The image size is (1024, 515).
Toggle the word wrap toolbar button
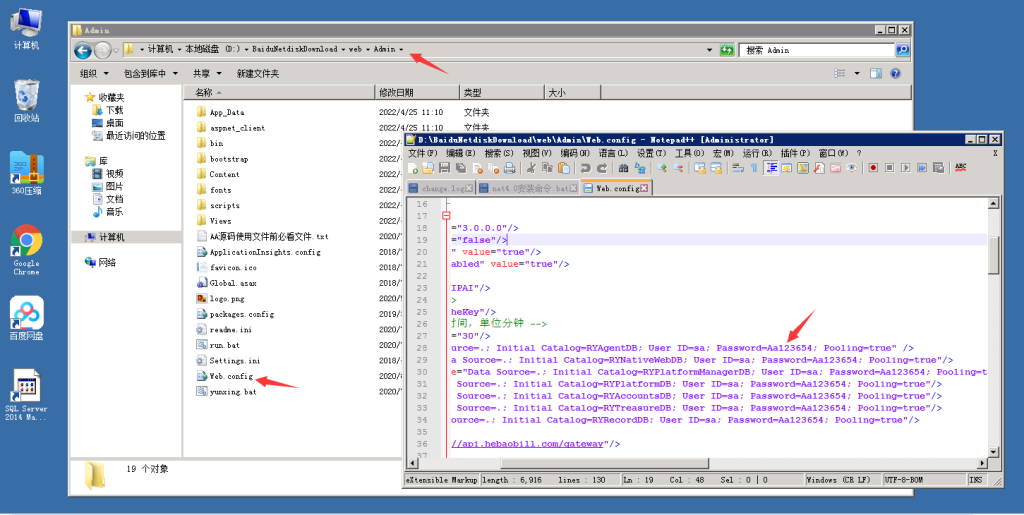(x=737, y=168)
